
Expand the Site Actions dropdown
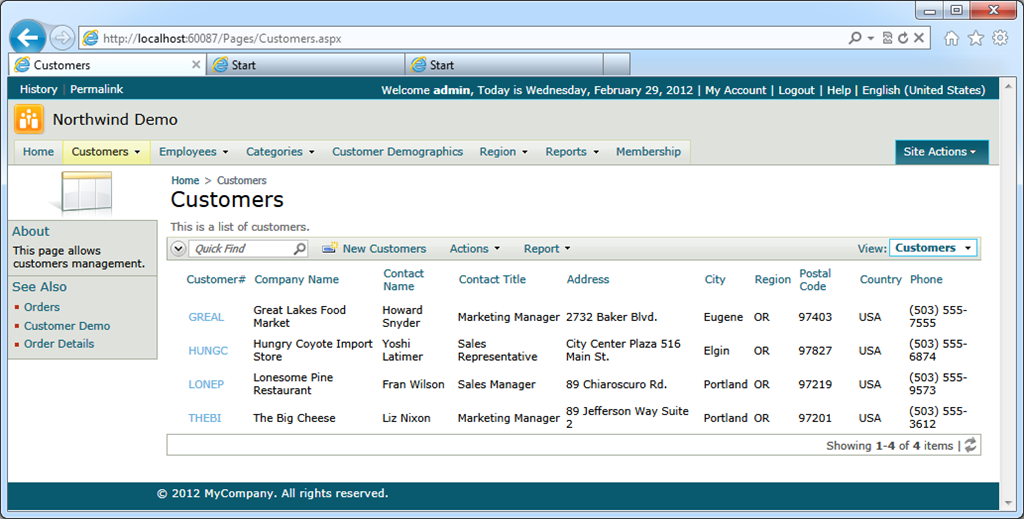[x=941, y=152]
